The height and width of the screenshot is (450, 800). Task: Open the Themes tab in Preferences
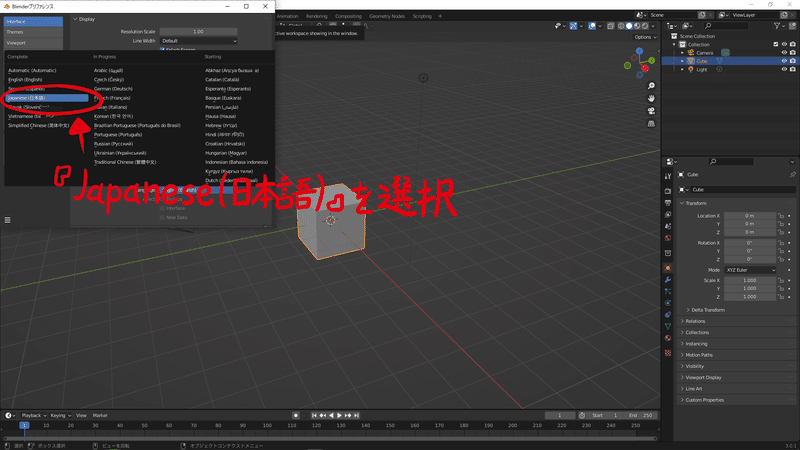coord(33,32)
